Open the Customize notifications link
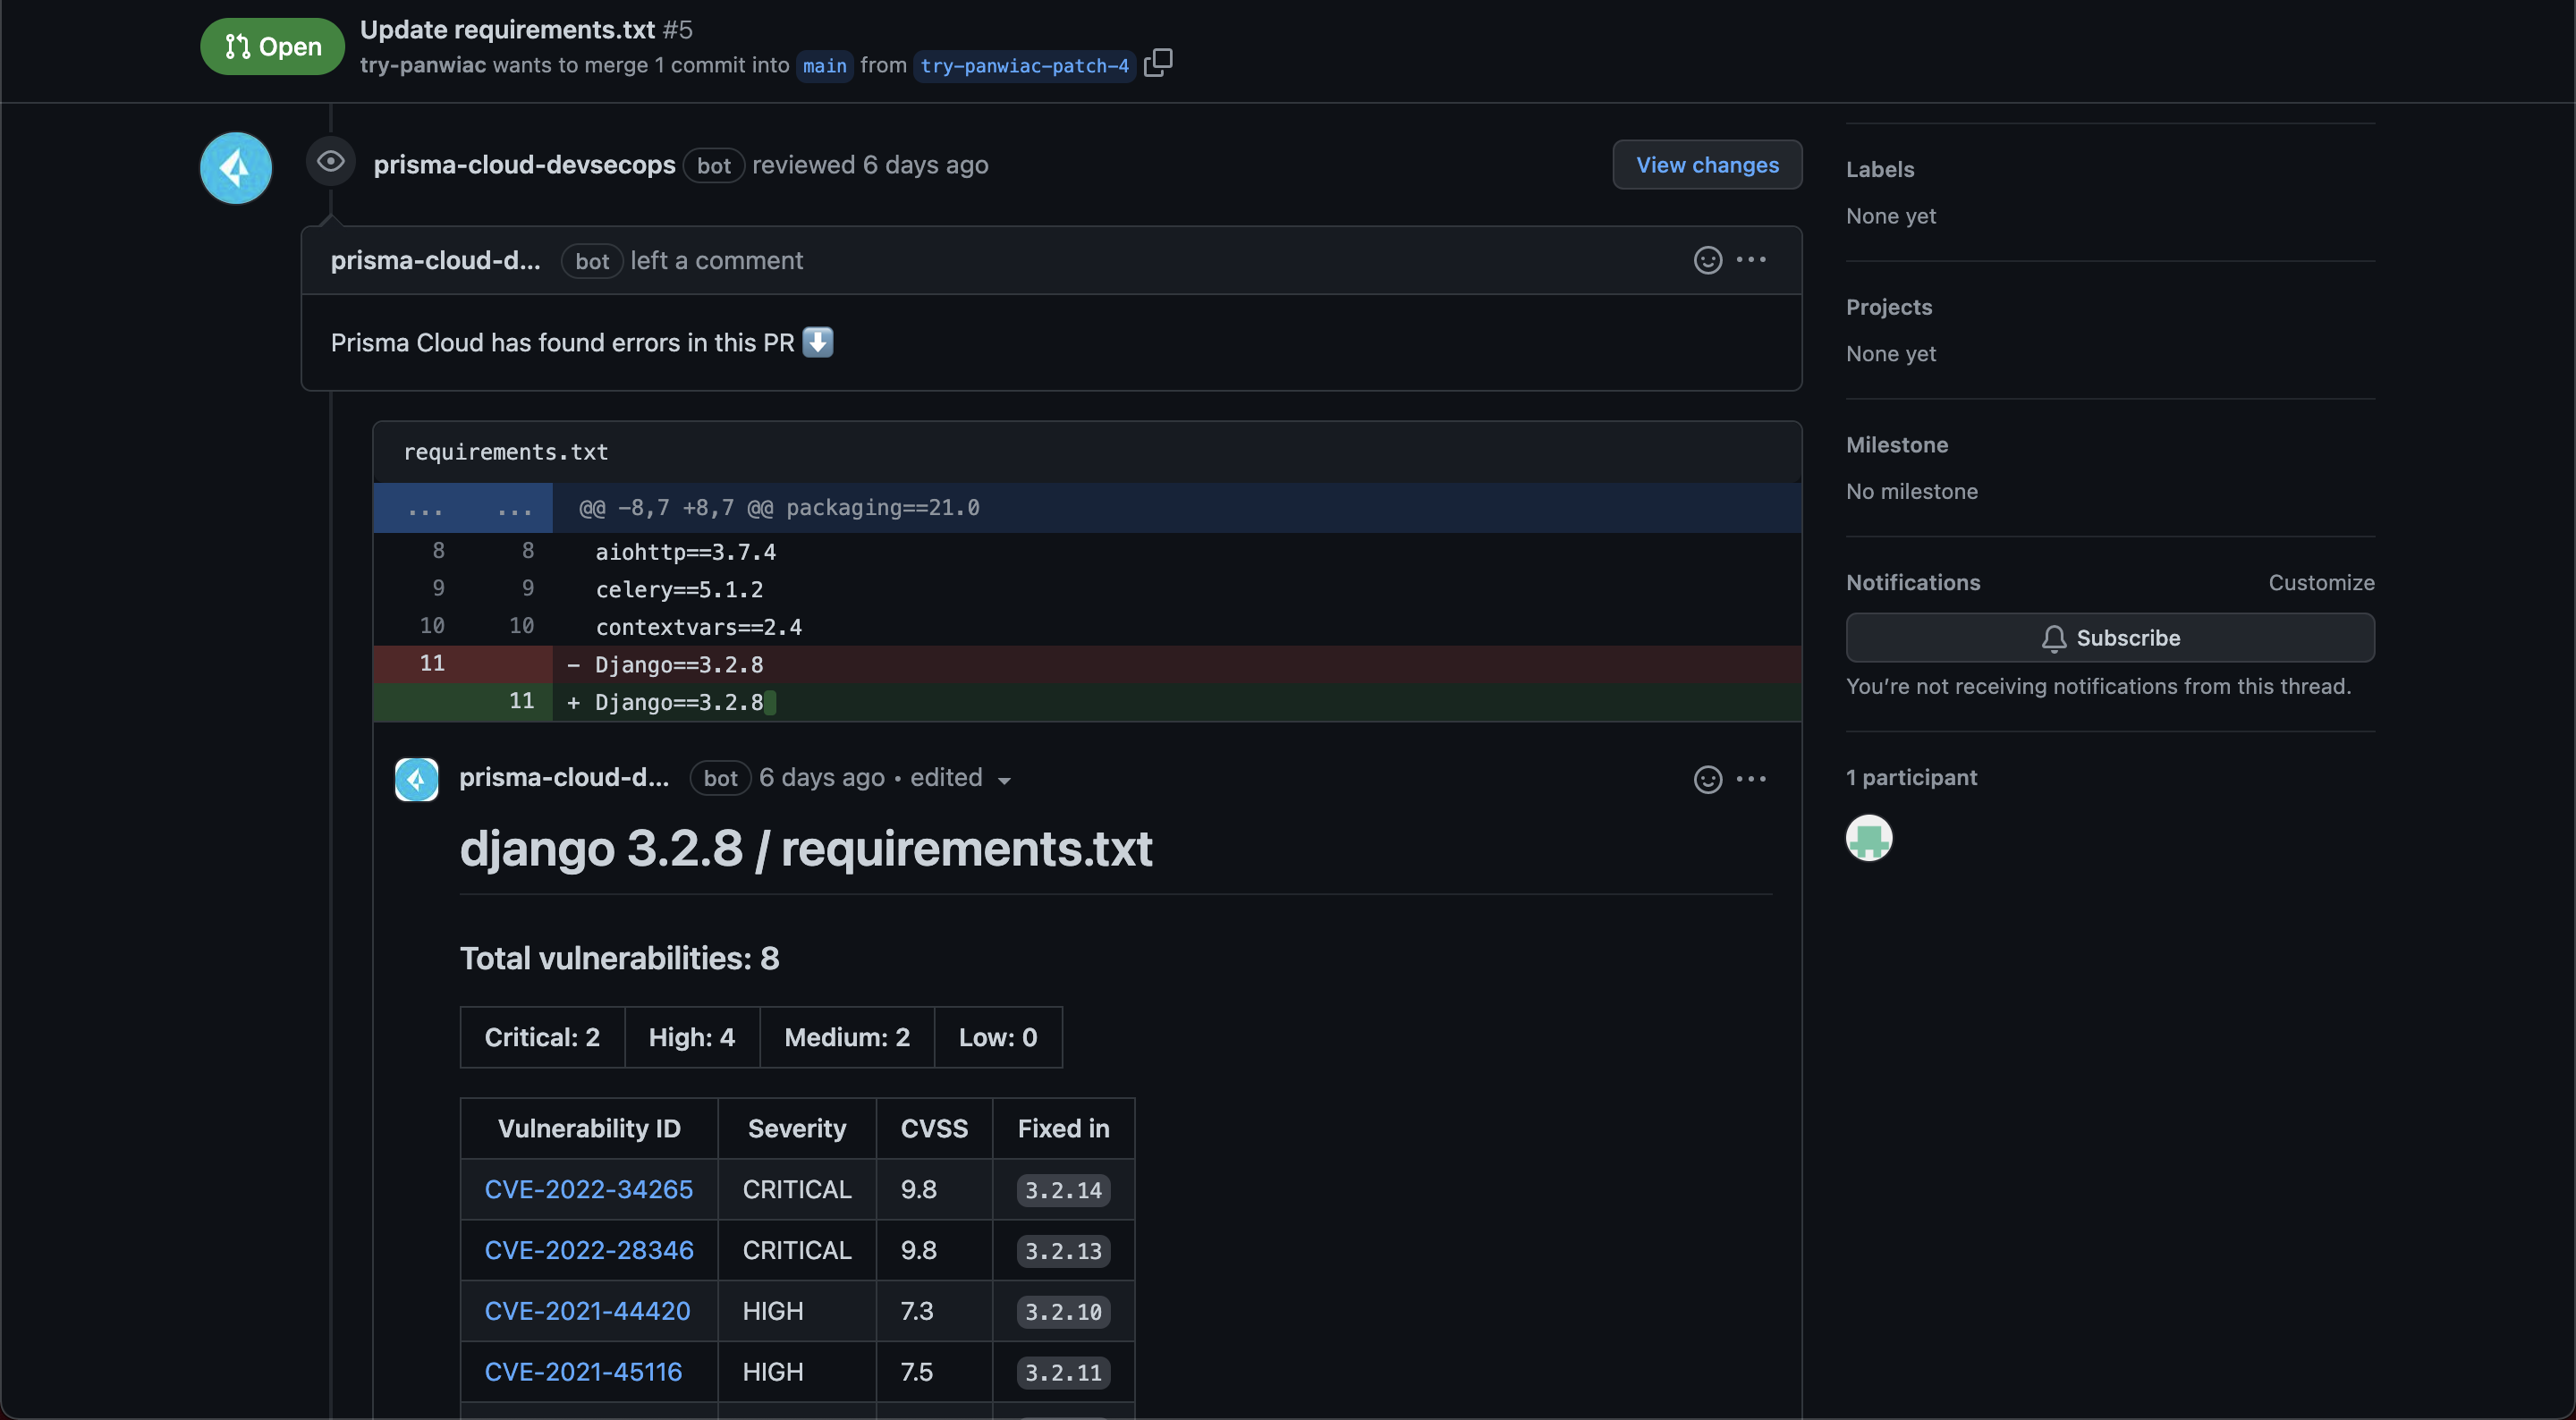2576x1420 pixels. pos(2320,582)
